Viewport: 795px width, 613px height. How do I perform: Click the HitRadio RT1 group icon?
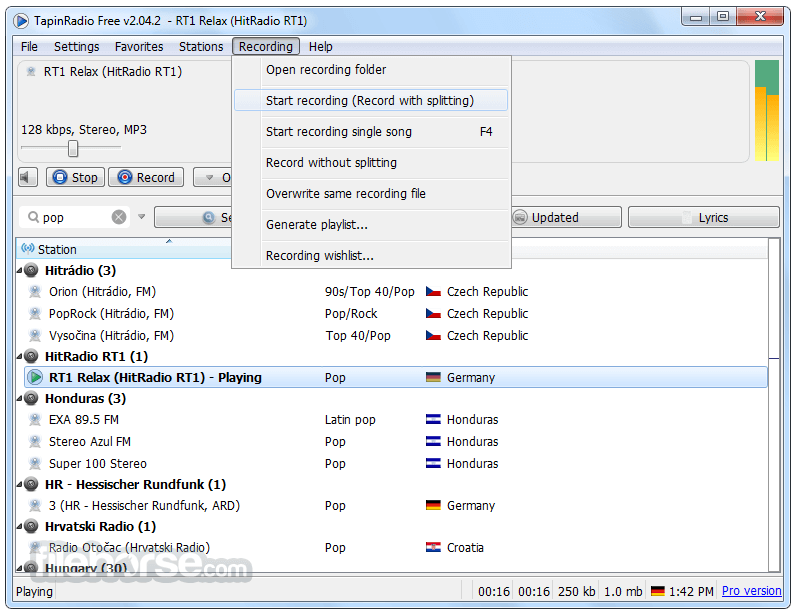click(x=31, y=356)
